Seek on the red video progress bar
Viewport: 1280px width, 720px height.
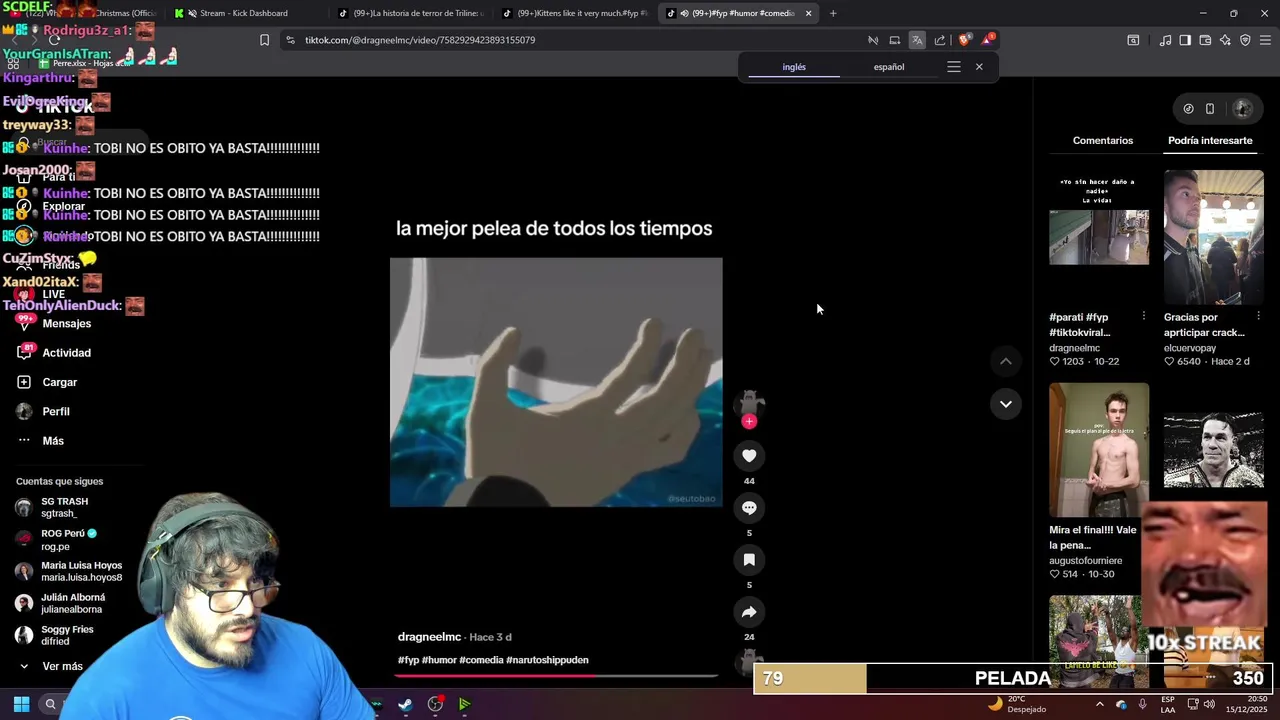556,676
